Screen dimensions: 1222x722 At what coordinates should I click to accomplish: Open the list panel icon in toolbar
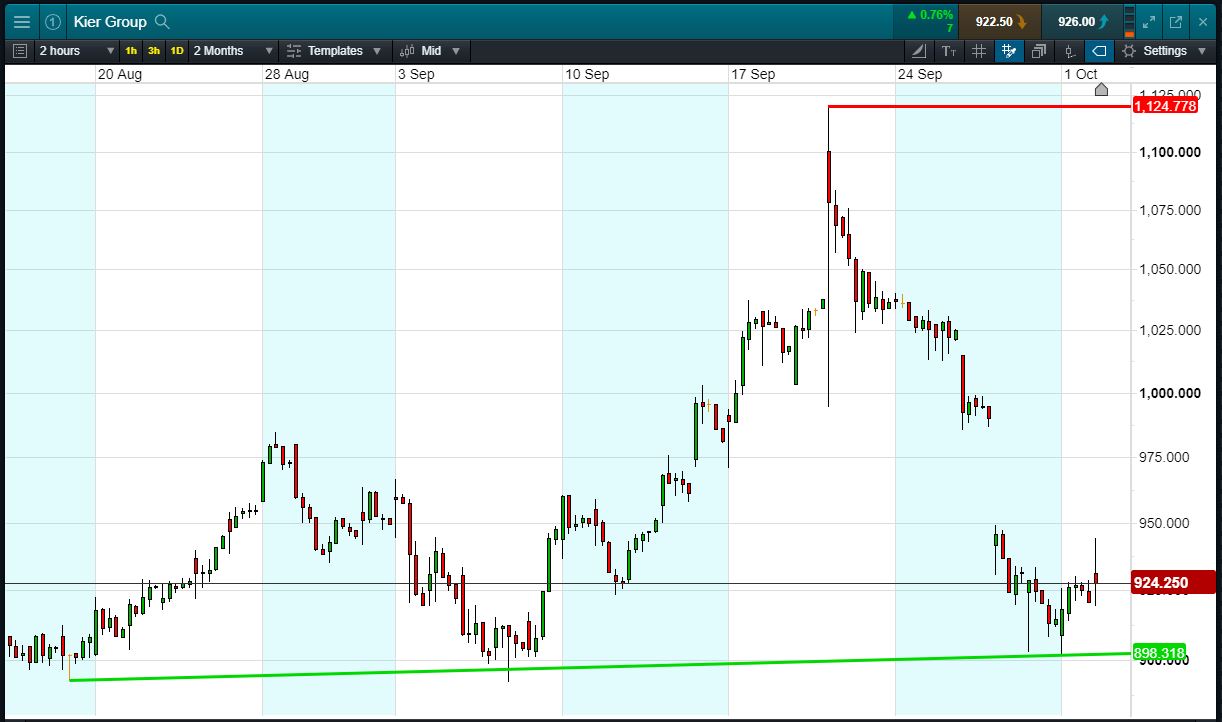point(21,51)
